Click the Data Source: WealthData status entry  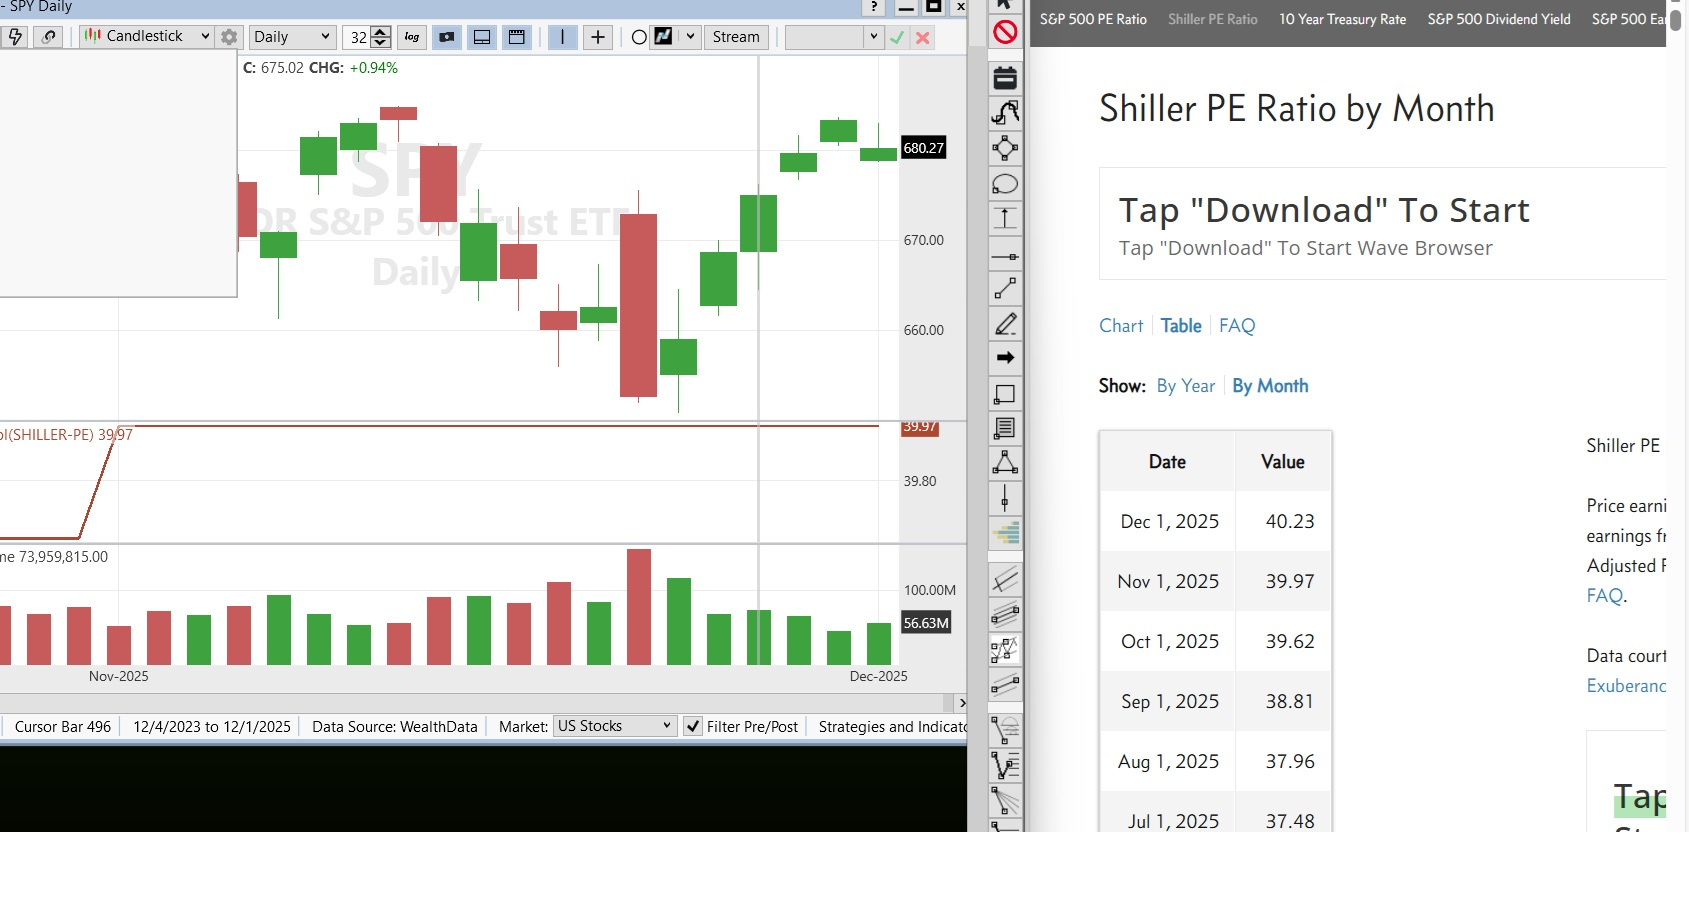pos(395,727)
